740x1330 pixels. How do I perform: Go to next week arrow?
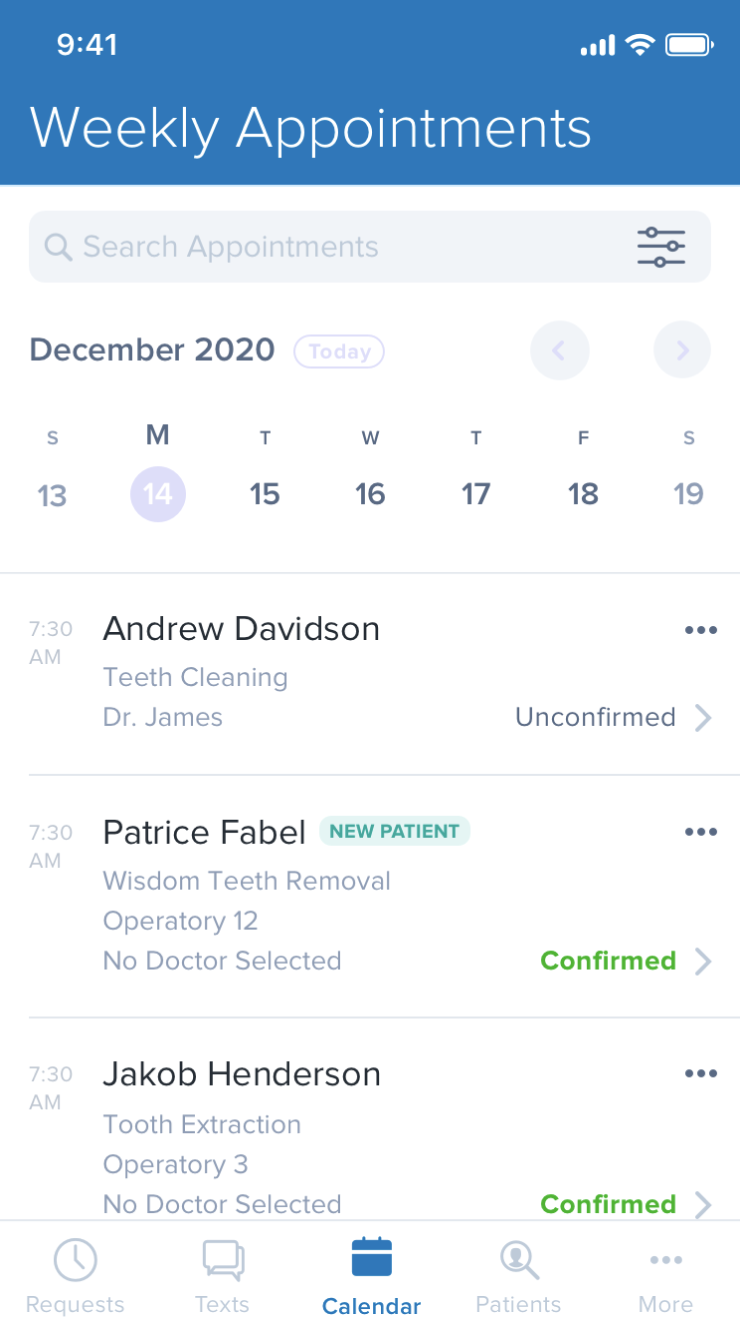tap(682, 350)
